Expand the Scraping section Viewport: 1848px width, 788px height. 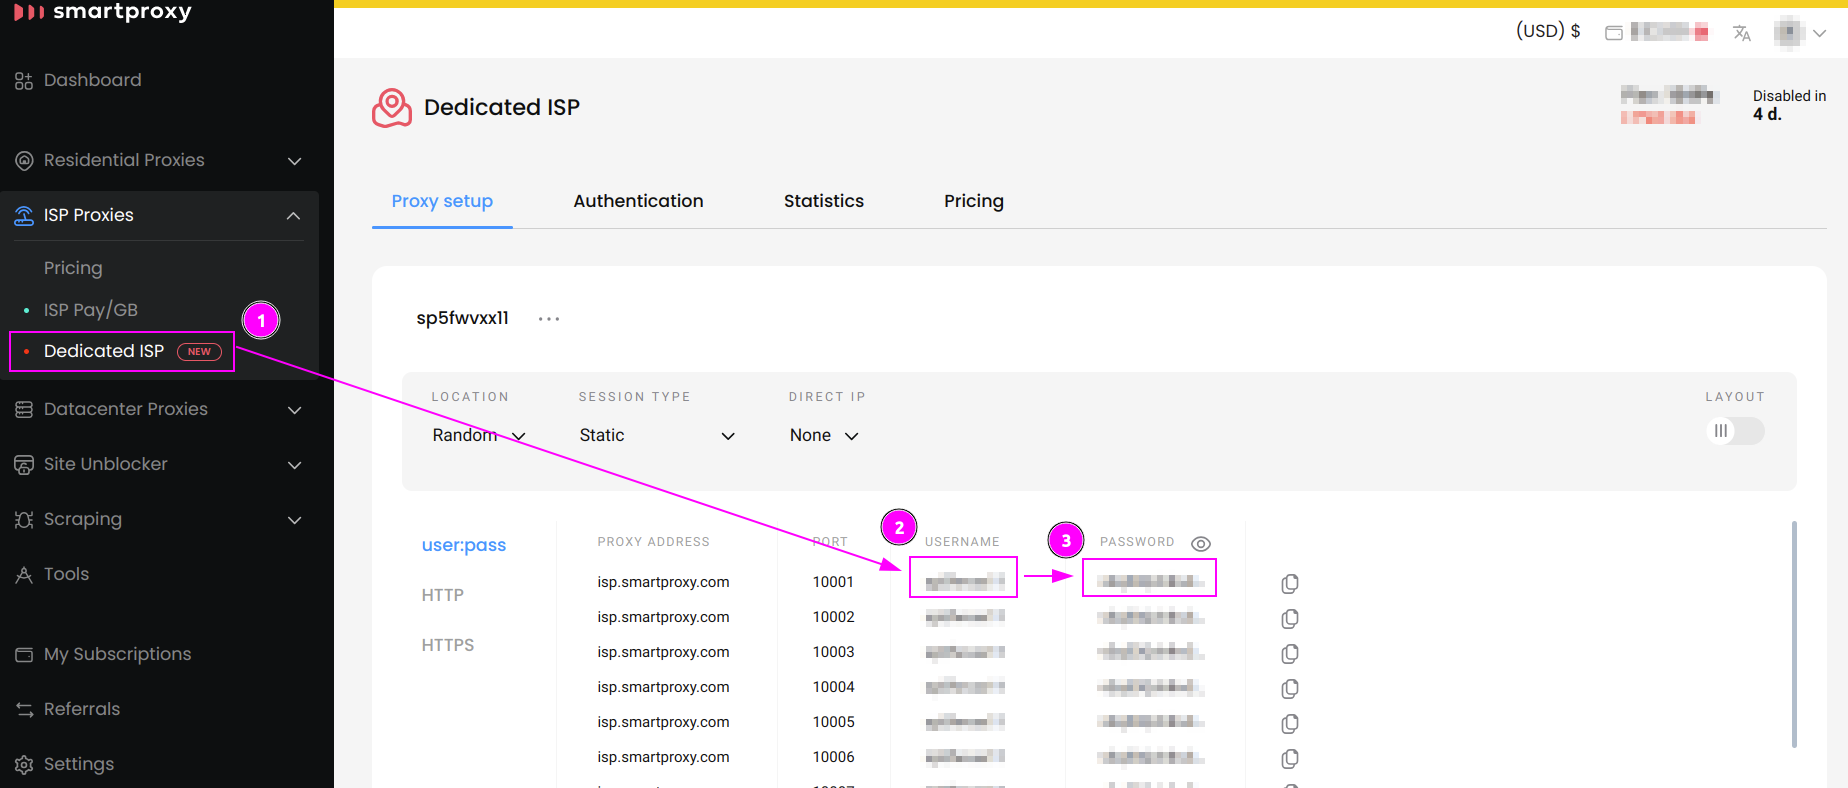click(294, 520)
